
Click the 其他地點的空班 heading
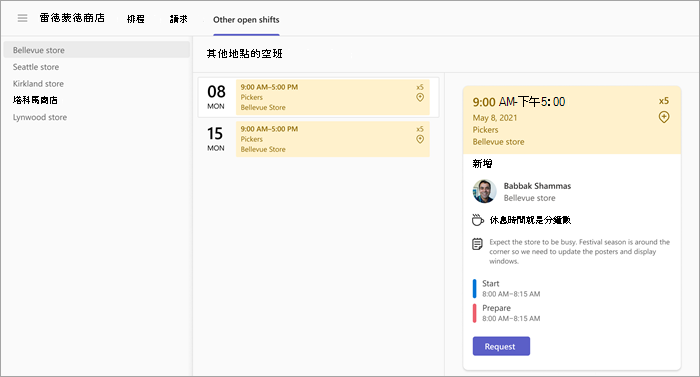pyautogui.click(x=244, y=54)
